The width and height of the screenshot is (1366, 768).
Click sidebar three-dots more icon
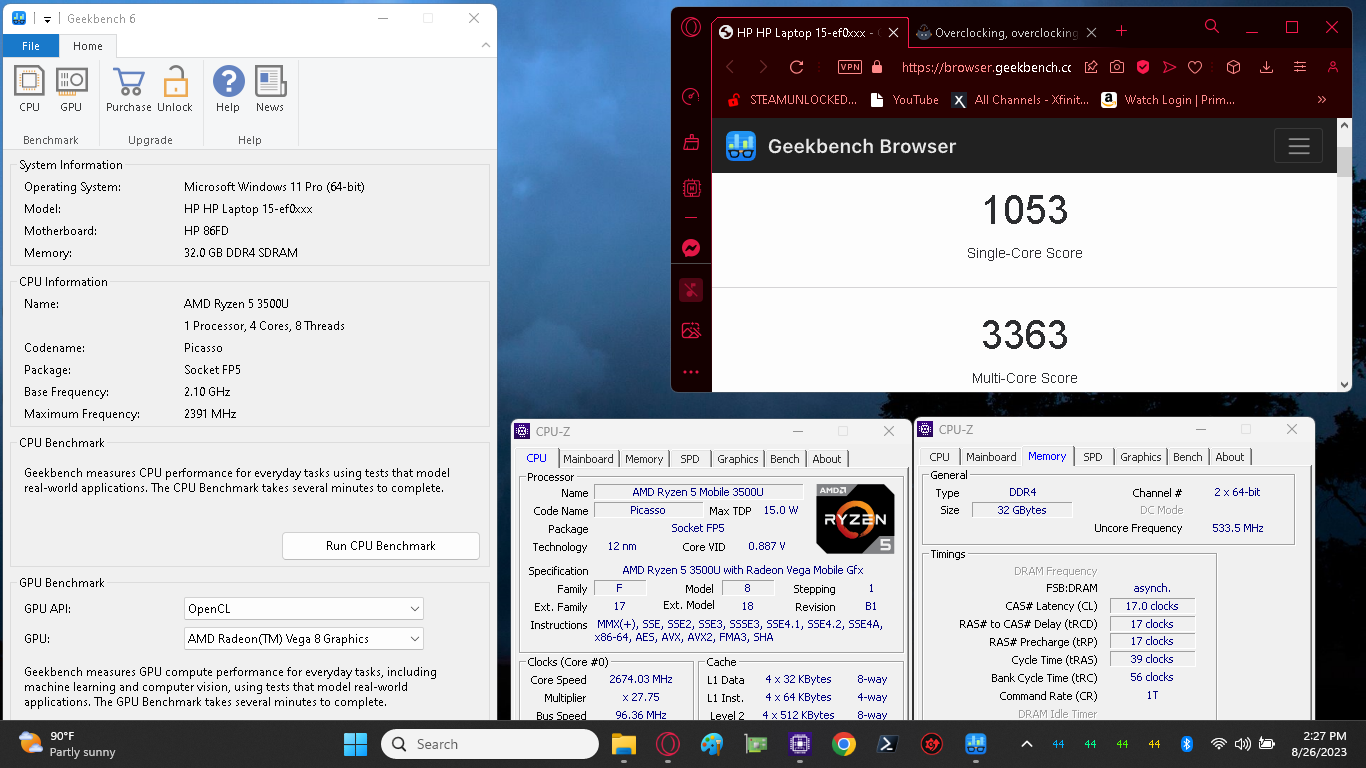point(691,372)
